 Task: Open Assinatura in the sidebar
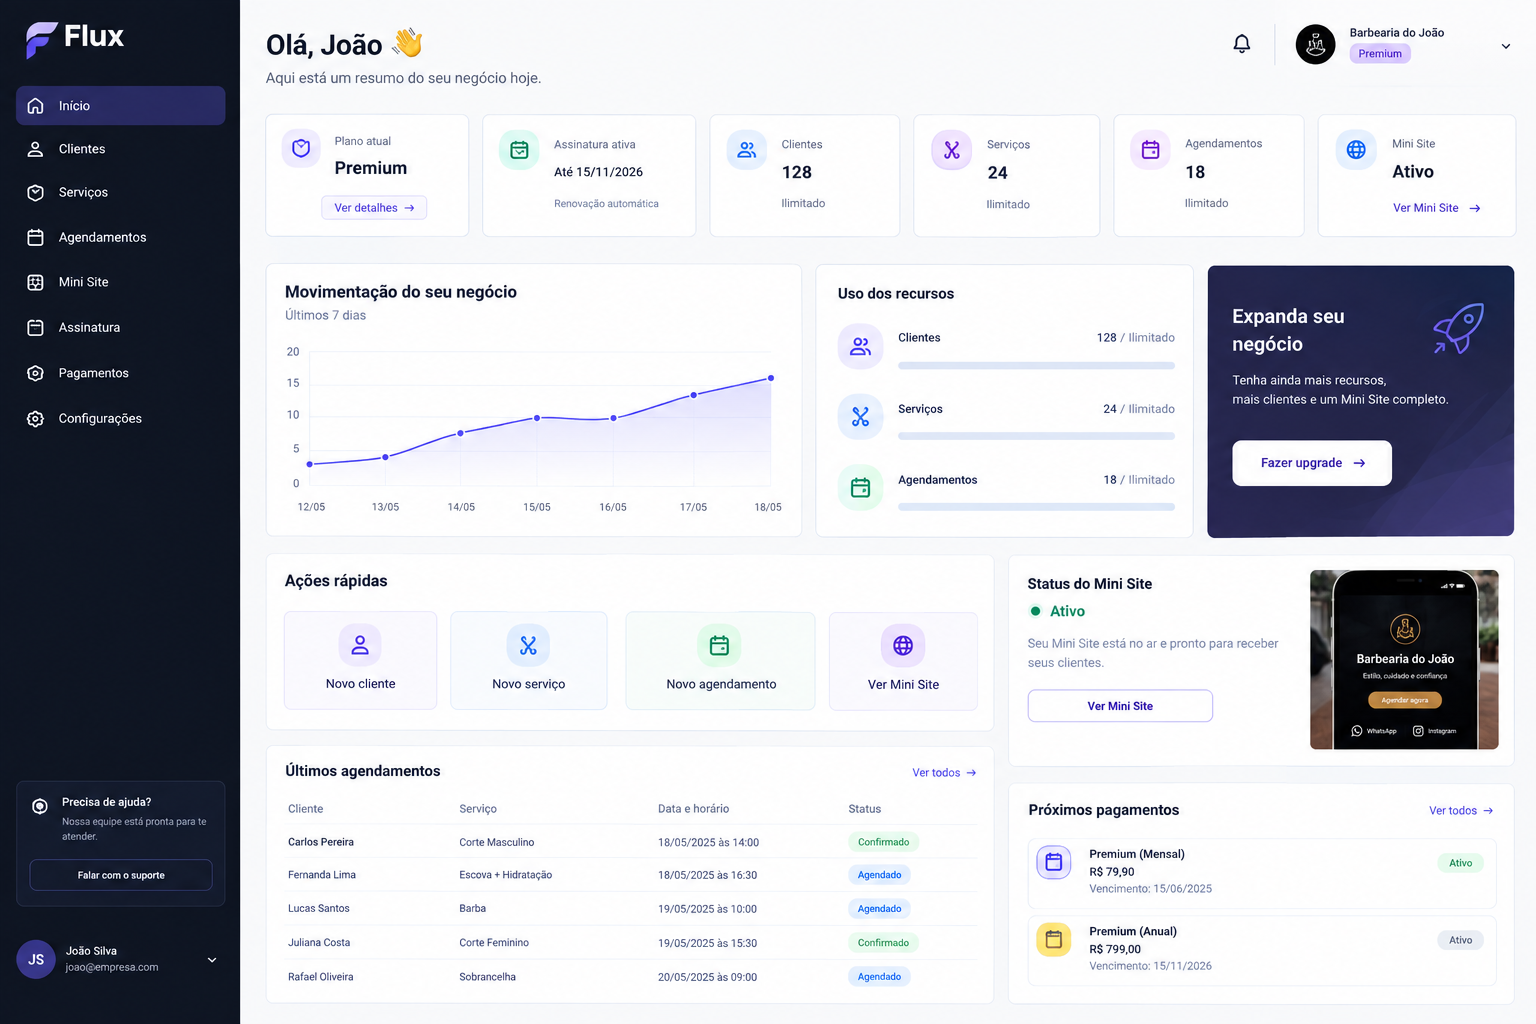[x=120, y=327]
